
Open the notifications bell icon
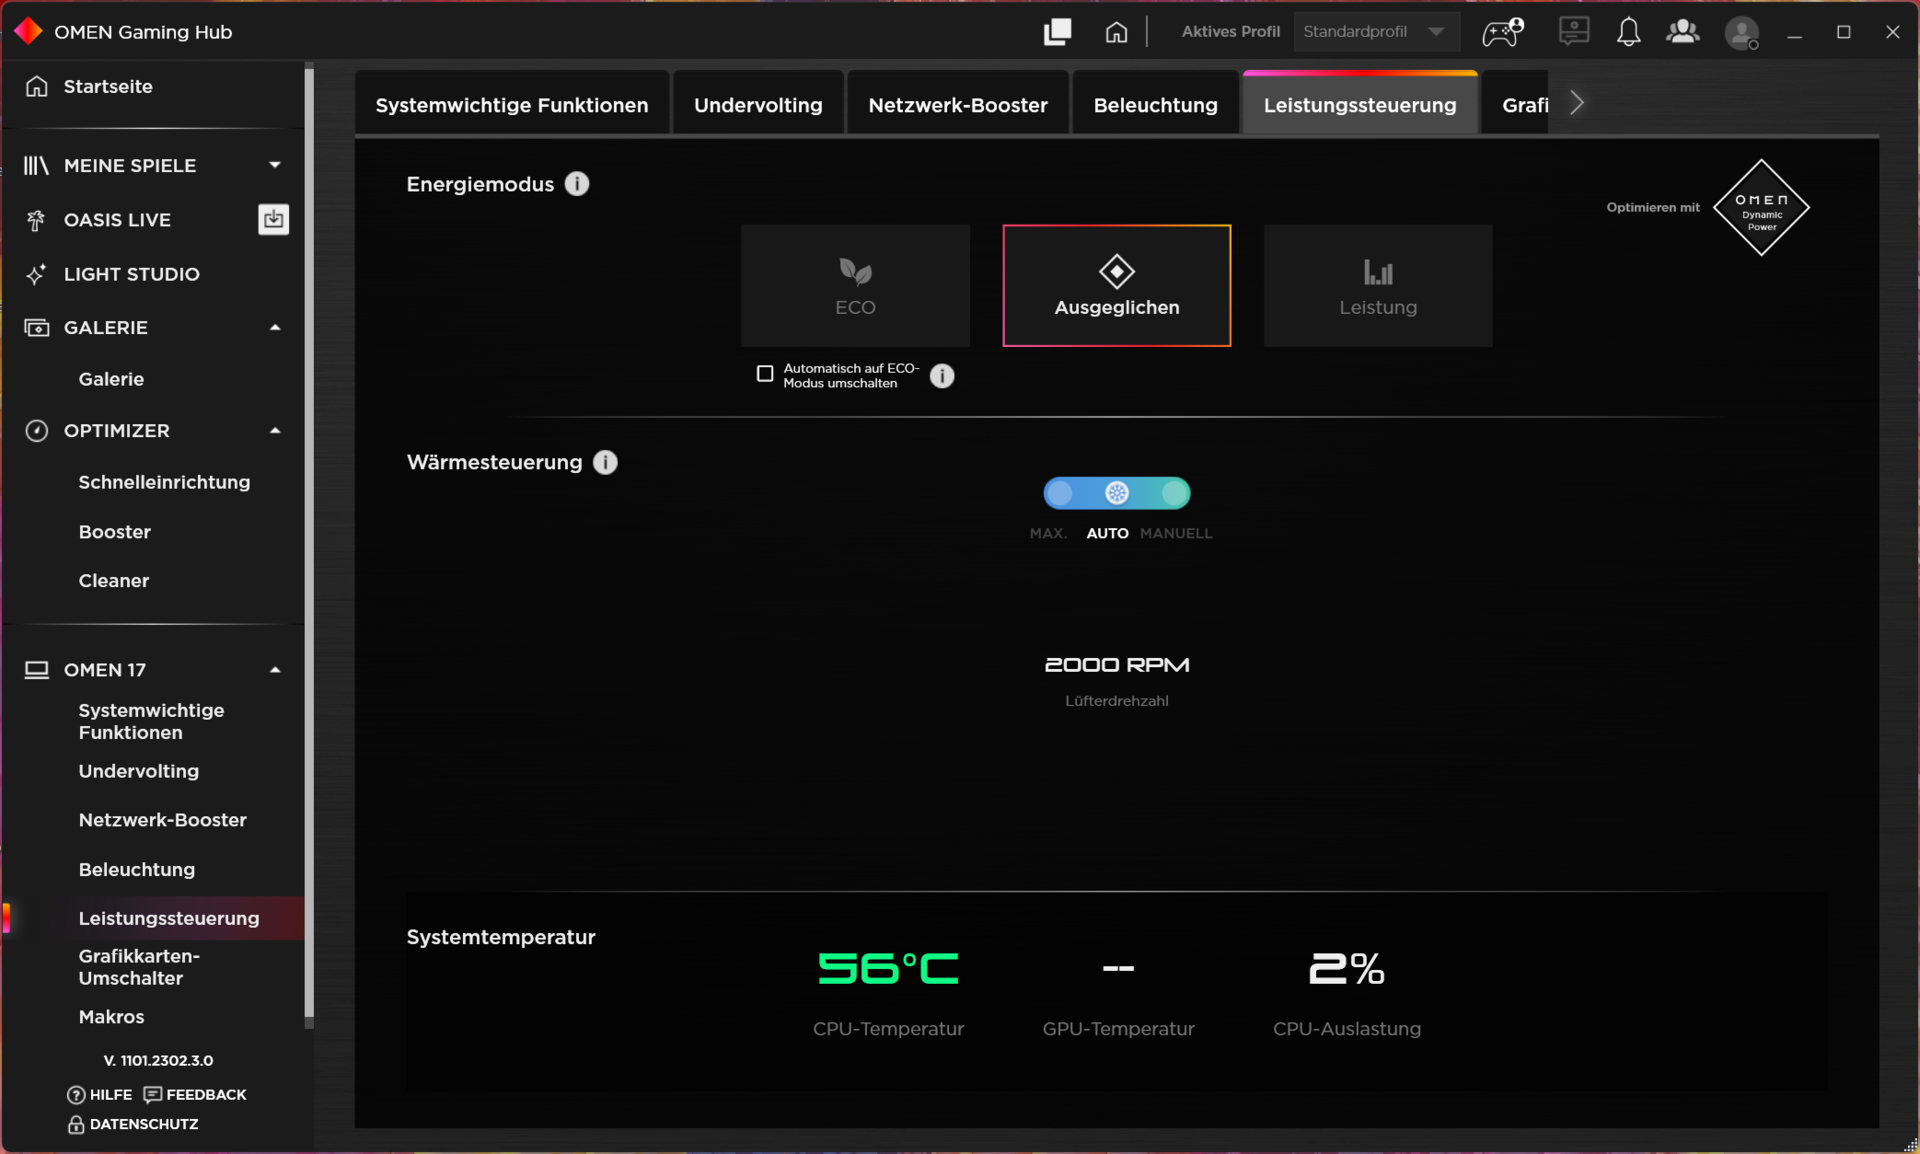(x=1628, y=32)
